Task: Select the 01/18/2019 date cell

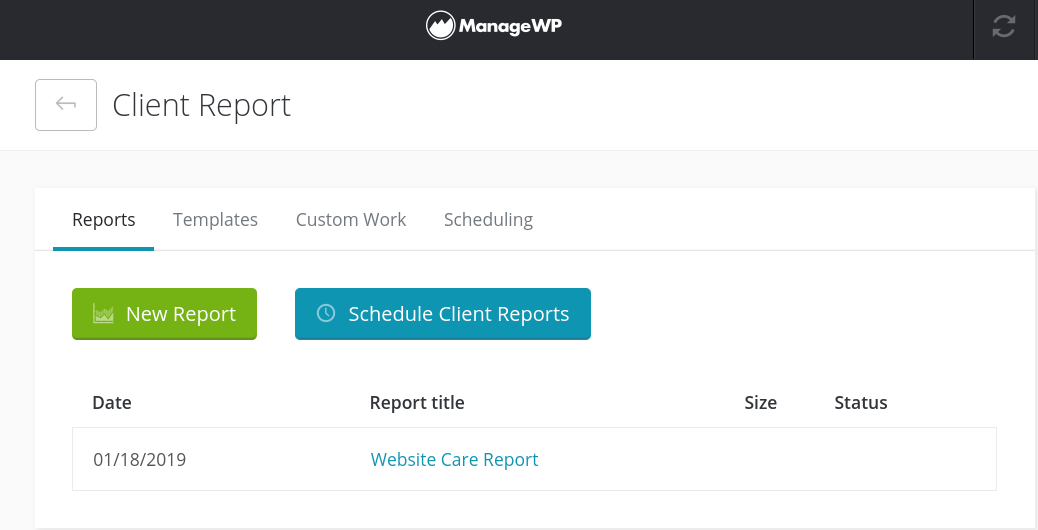Action: click(140, 460)
